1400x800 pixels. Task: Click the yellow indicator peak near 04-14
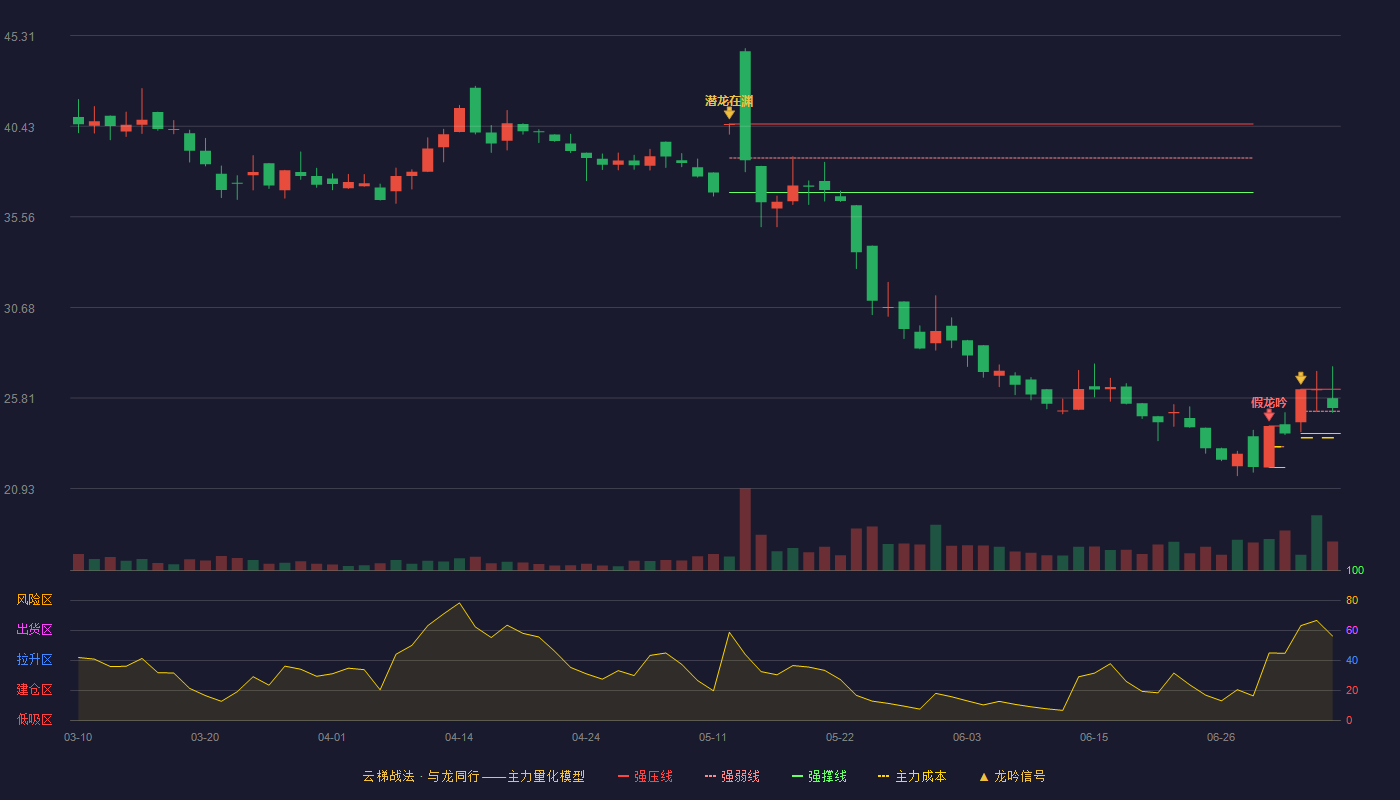tap(459, 603)
